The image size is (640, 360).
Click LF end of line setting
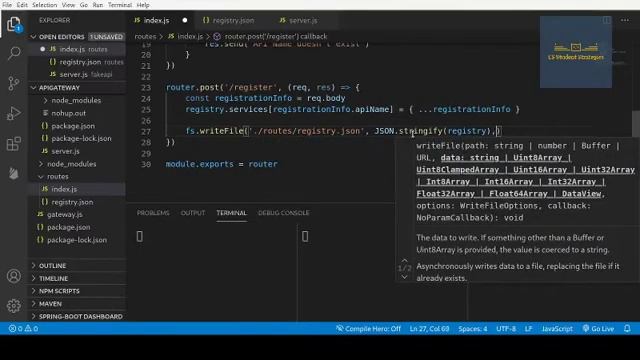[x=529, y=329]
